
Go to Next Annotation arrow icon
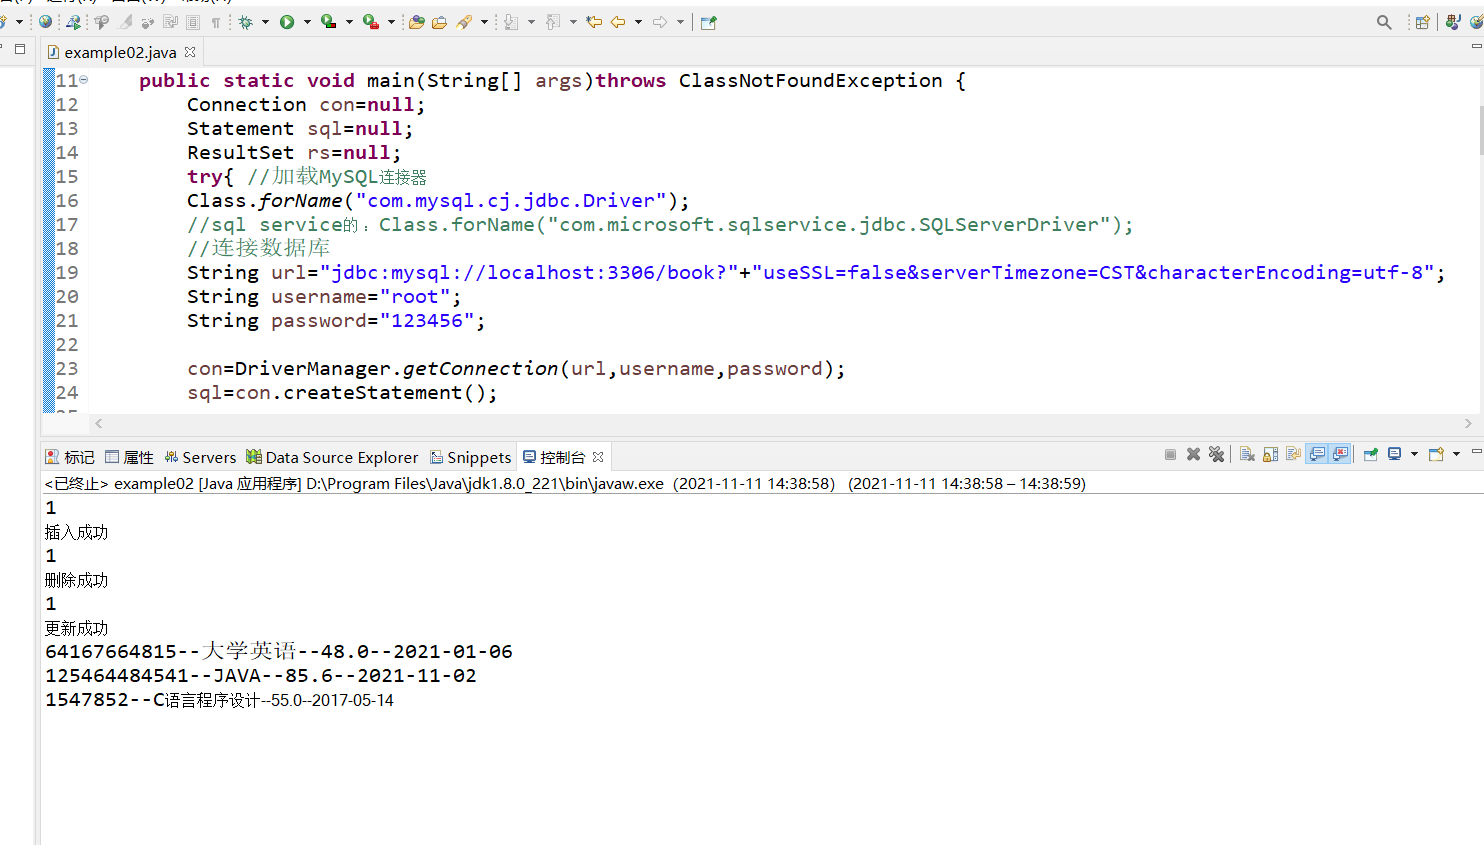tap(510, 22)
